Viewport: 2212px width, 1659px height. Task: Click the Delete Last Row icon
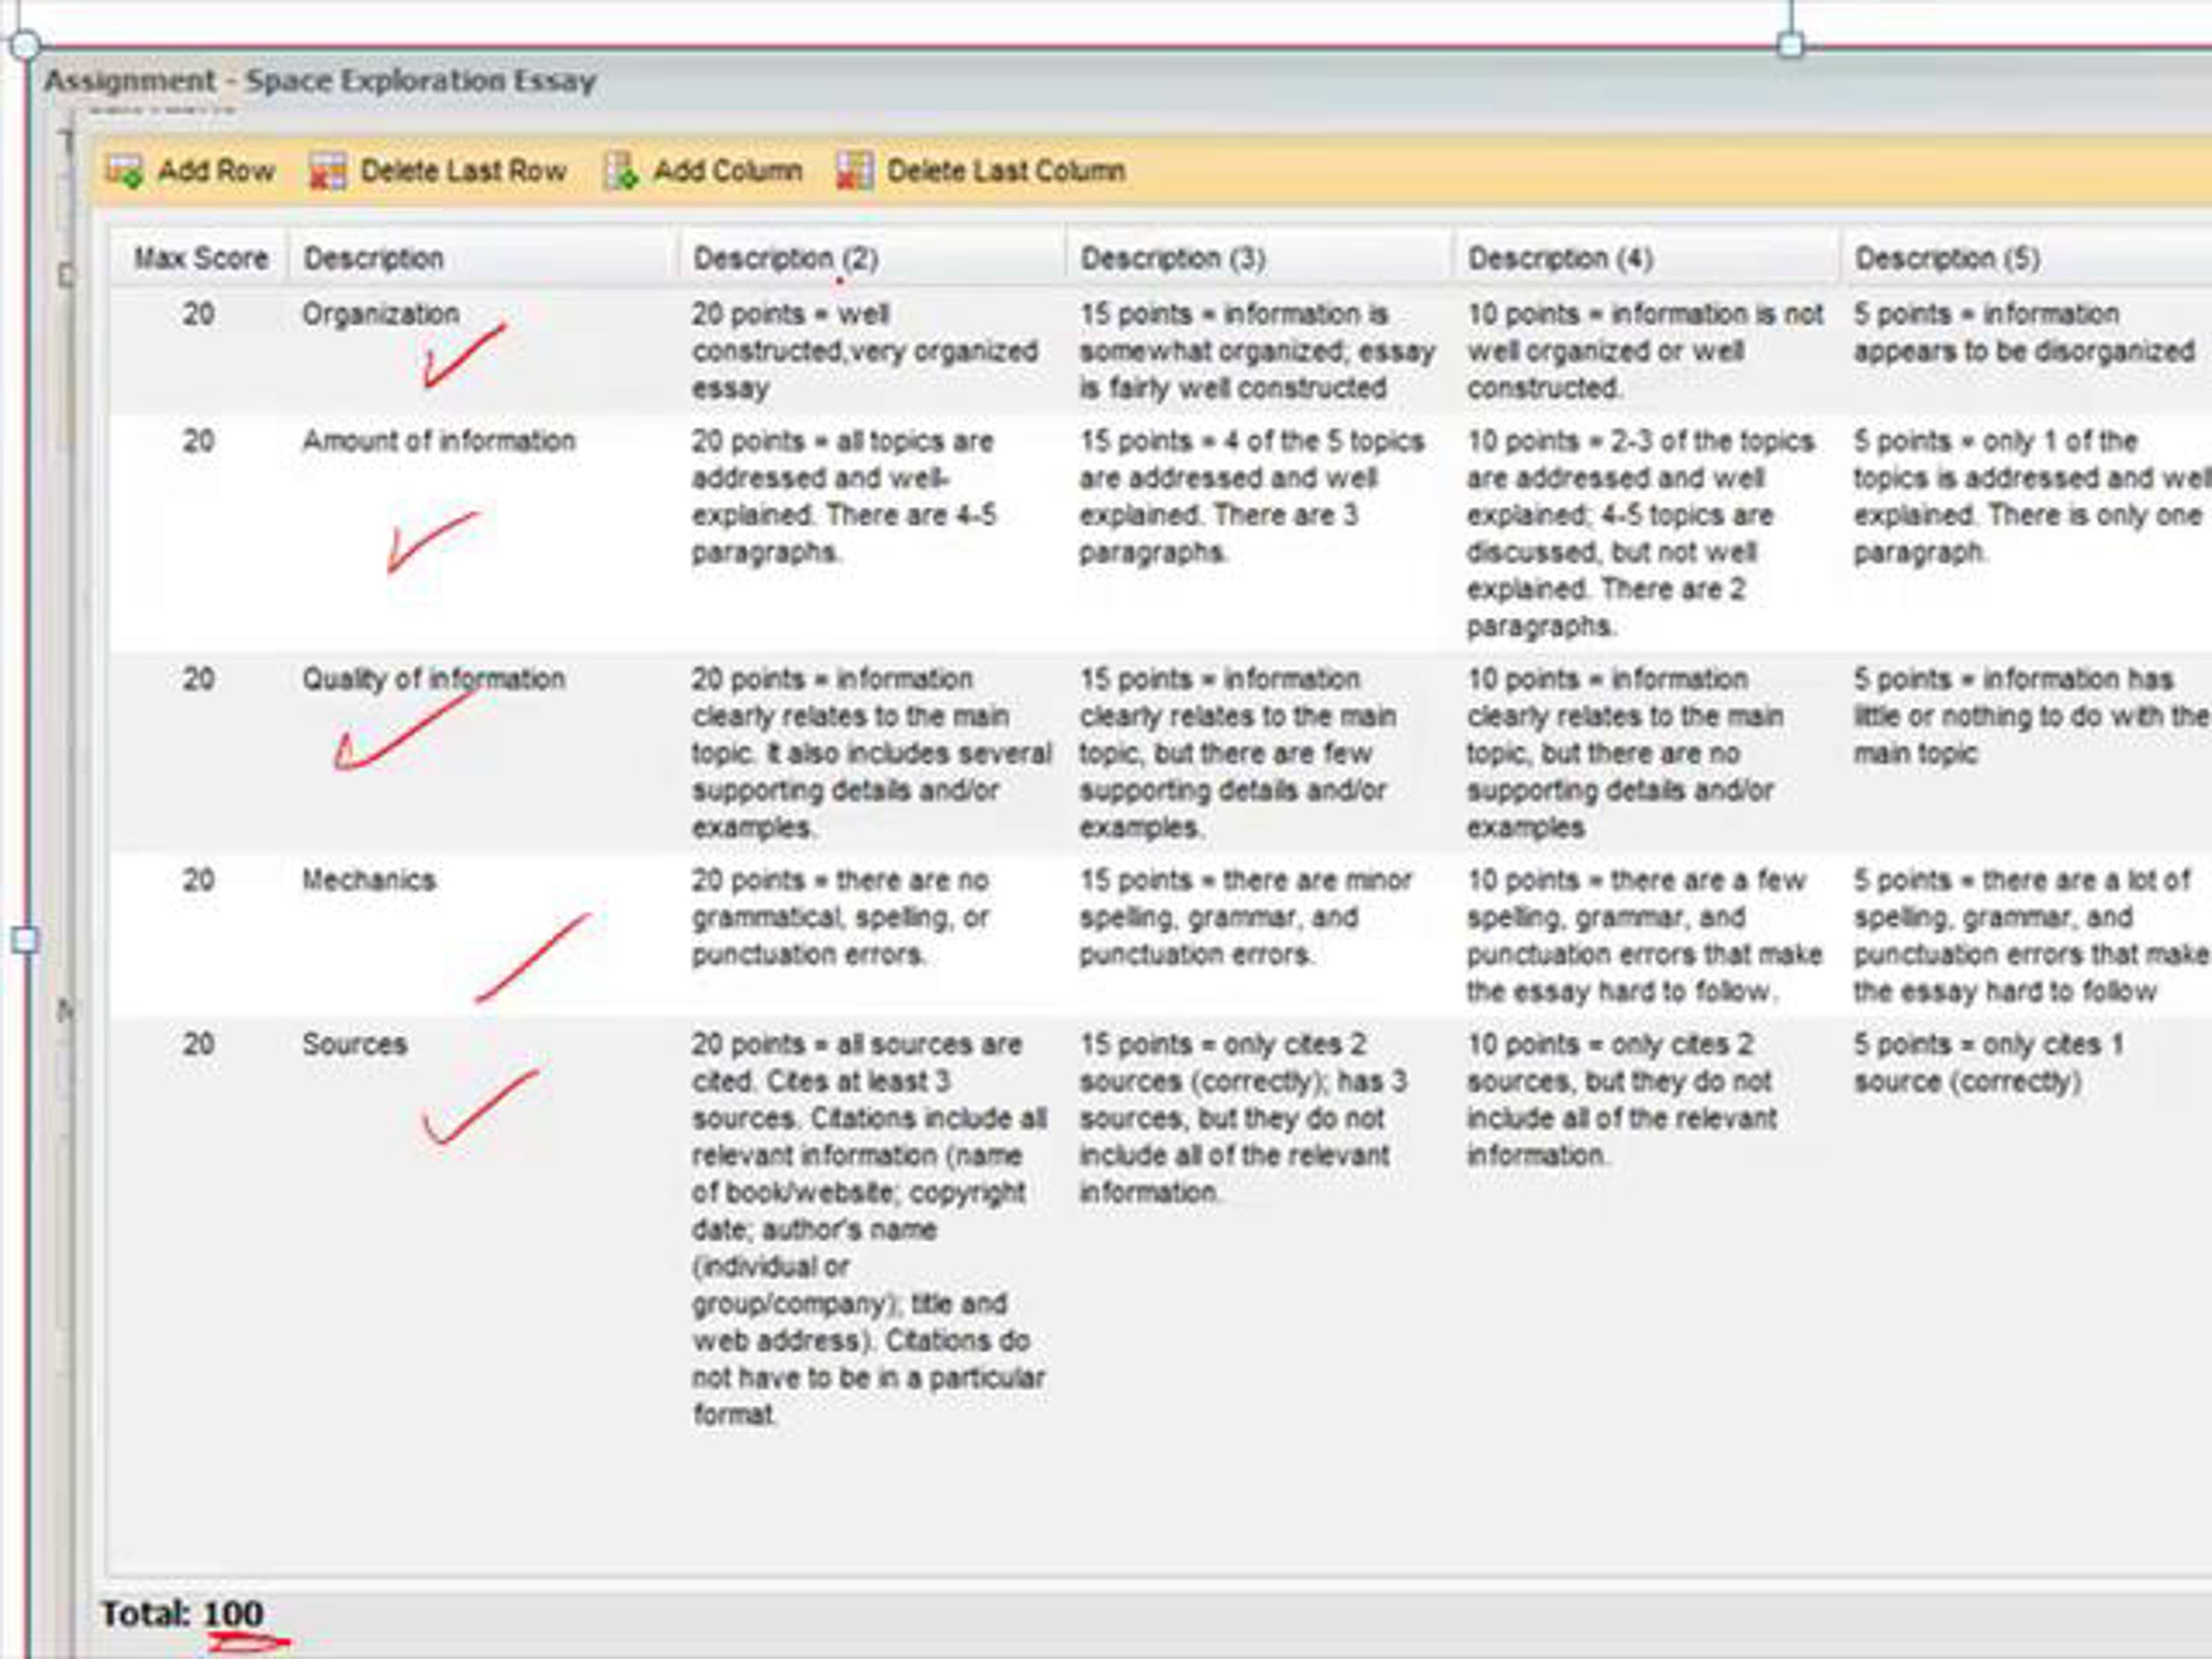click(328, 171)
